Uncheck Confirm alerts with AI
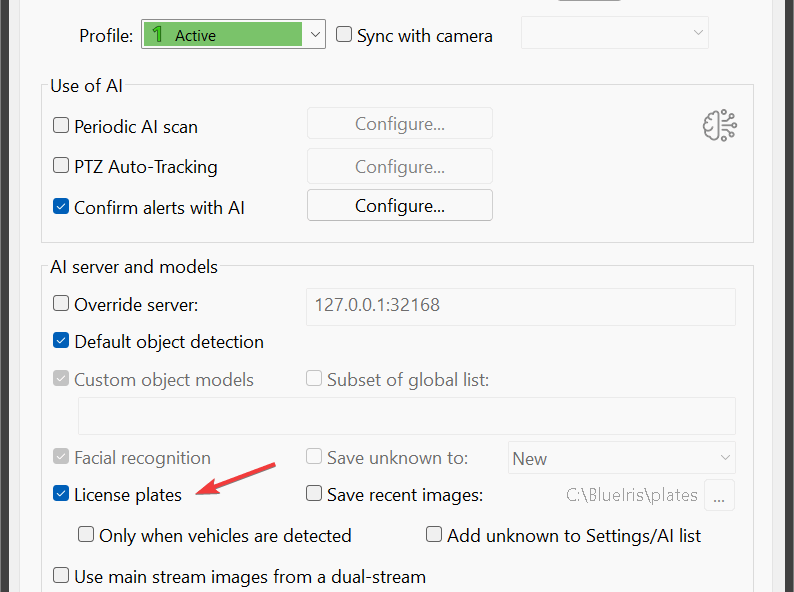The image size is (794, 592). [x=61, y=208]
